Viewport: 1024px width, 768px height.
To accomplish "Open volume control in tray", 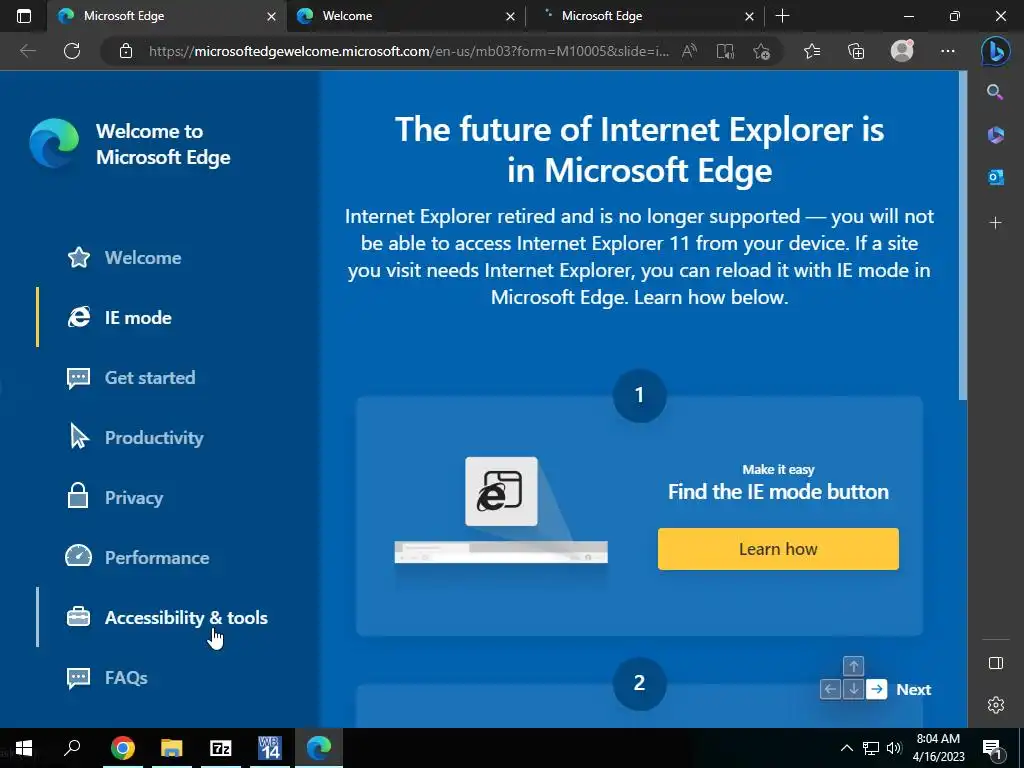I will (894, 748).
